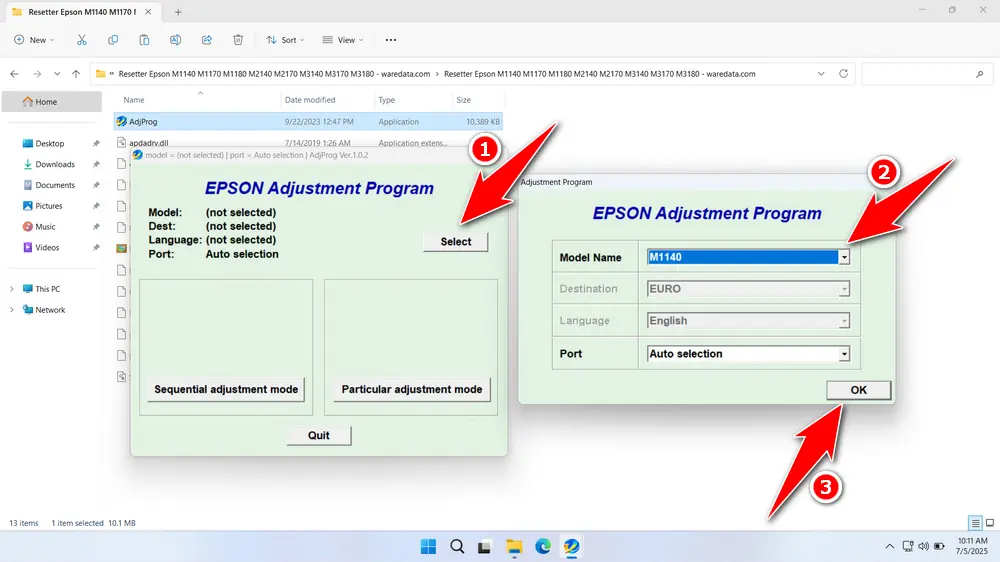Click the Paste icon in Explorer toolbar
The height and width of the screenshot is (562, 1000).
click(144, 40)
